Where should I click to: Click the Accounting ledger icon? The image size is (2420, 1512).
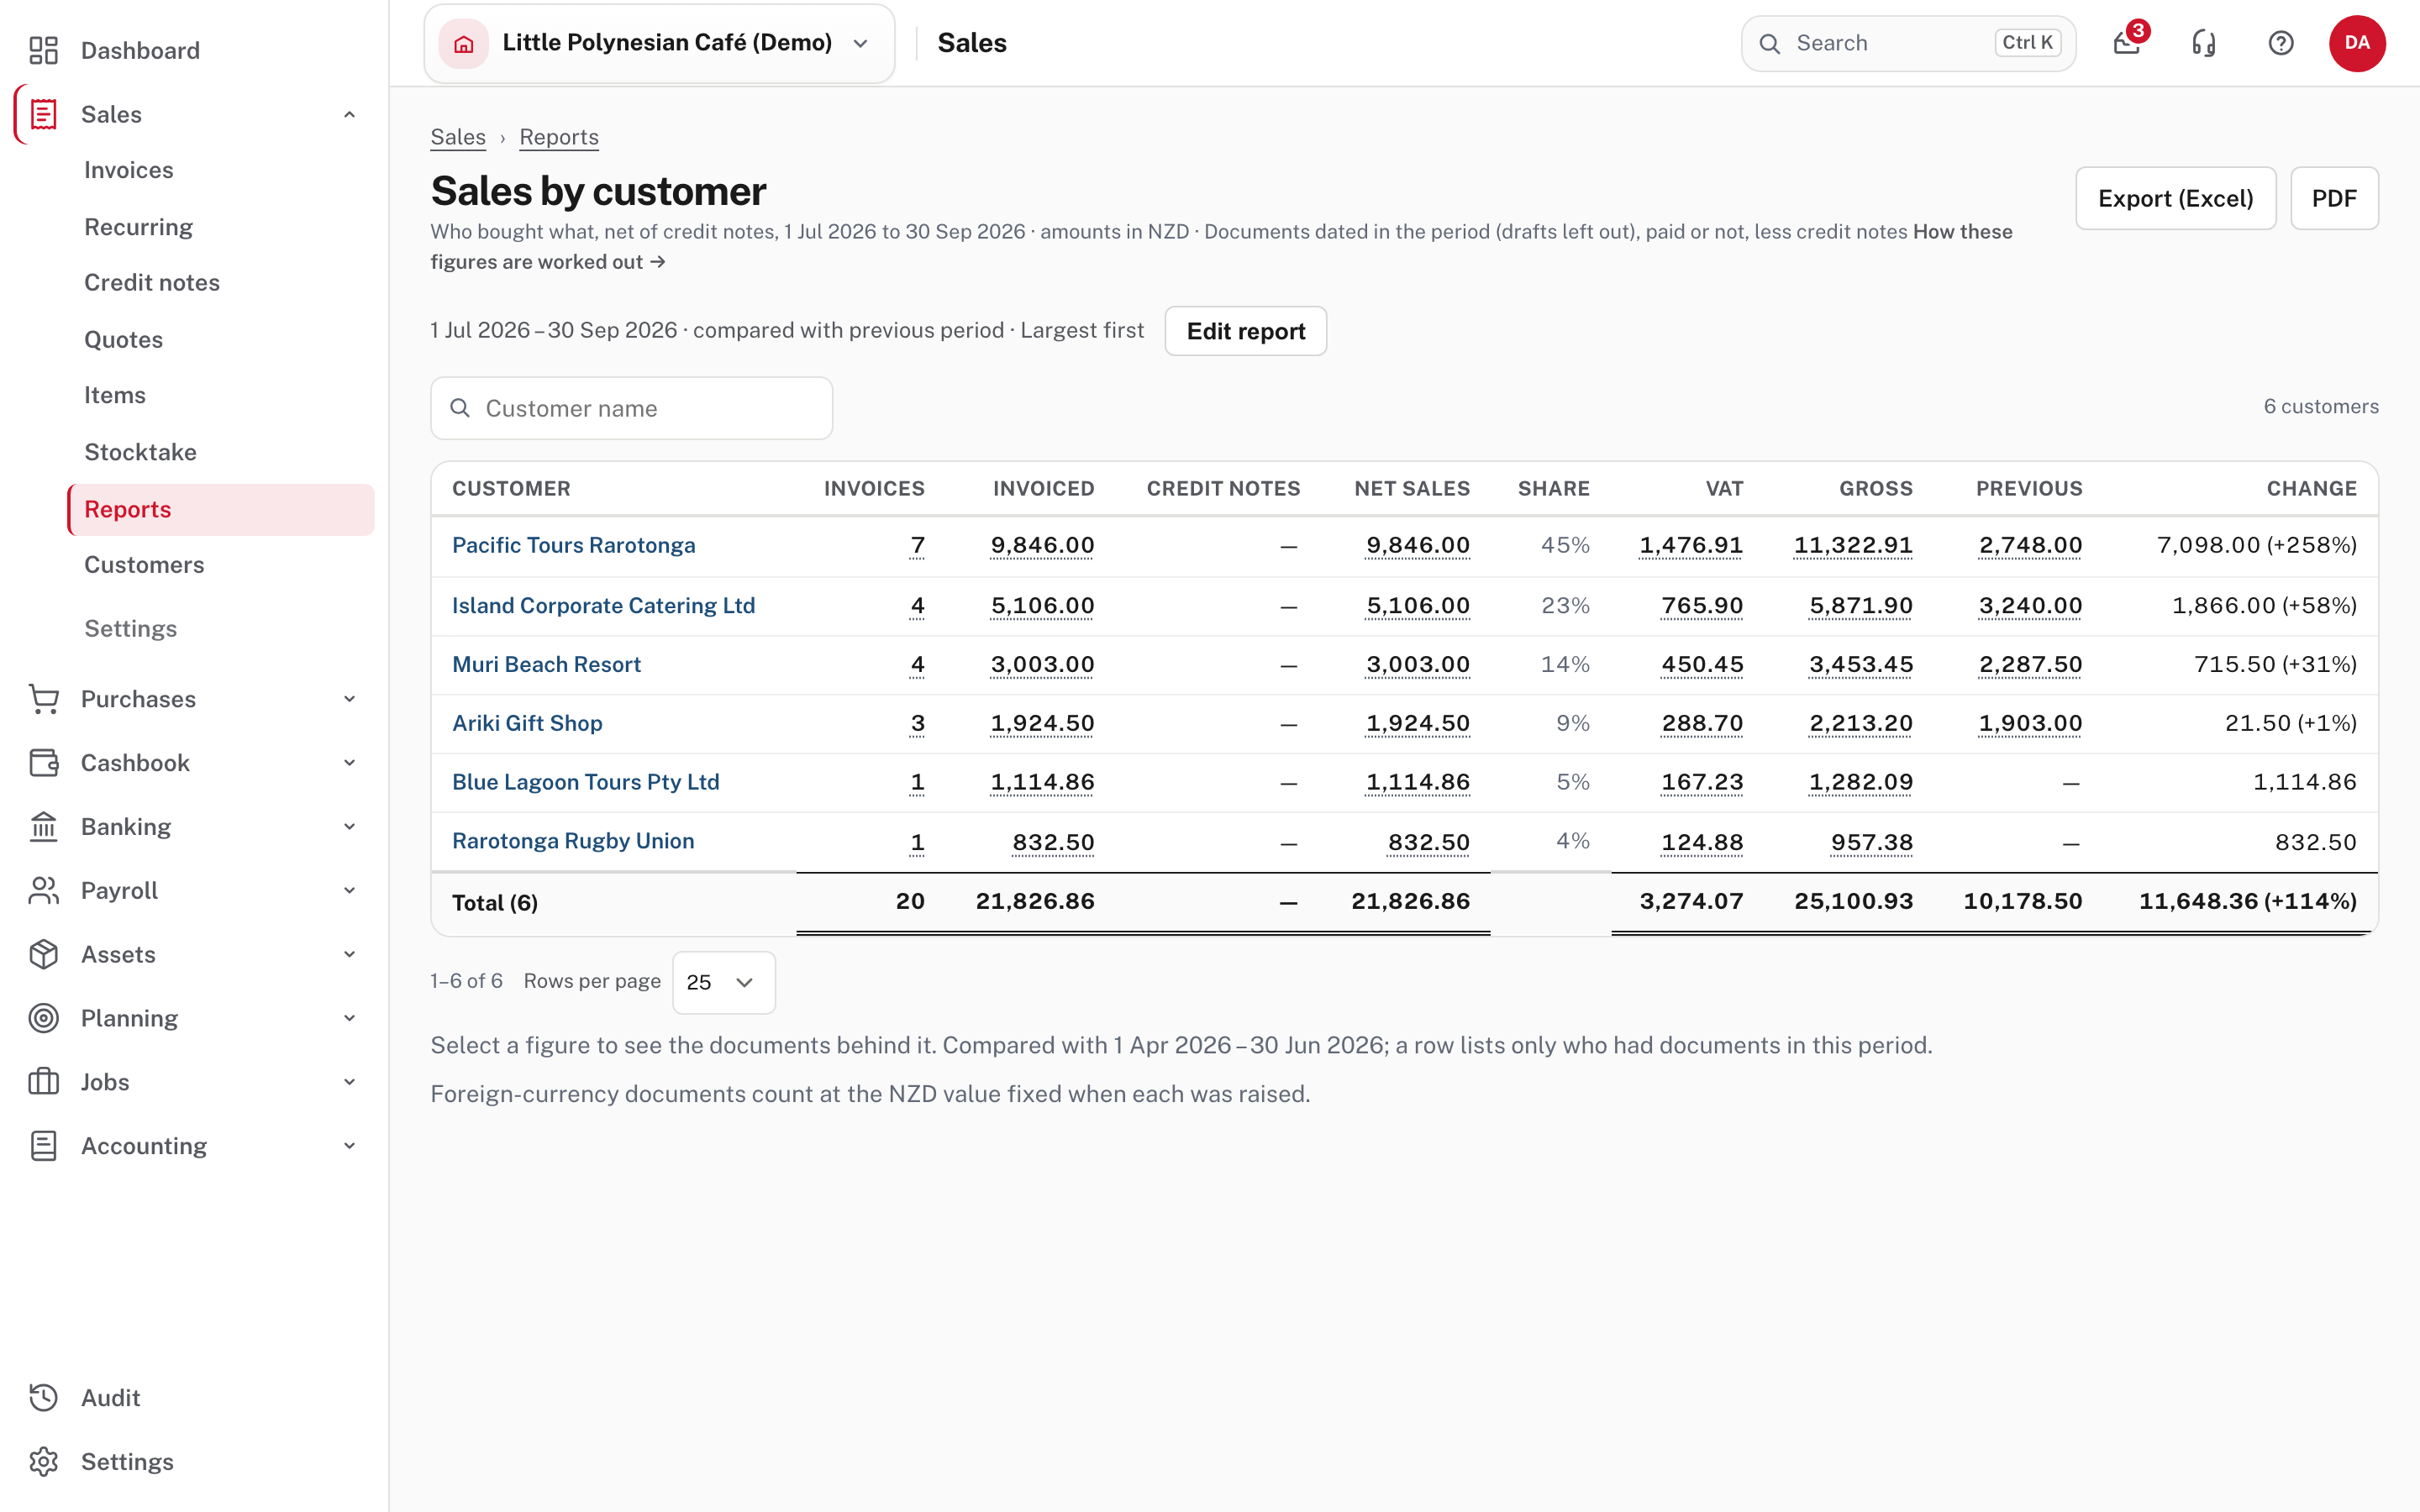[43, 1146]
